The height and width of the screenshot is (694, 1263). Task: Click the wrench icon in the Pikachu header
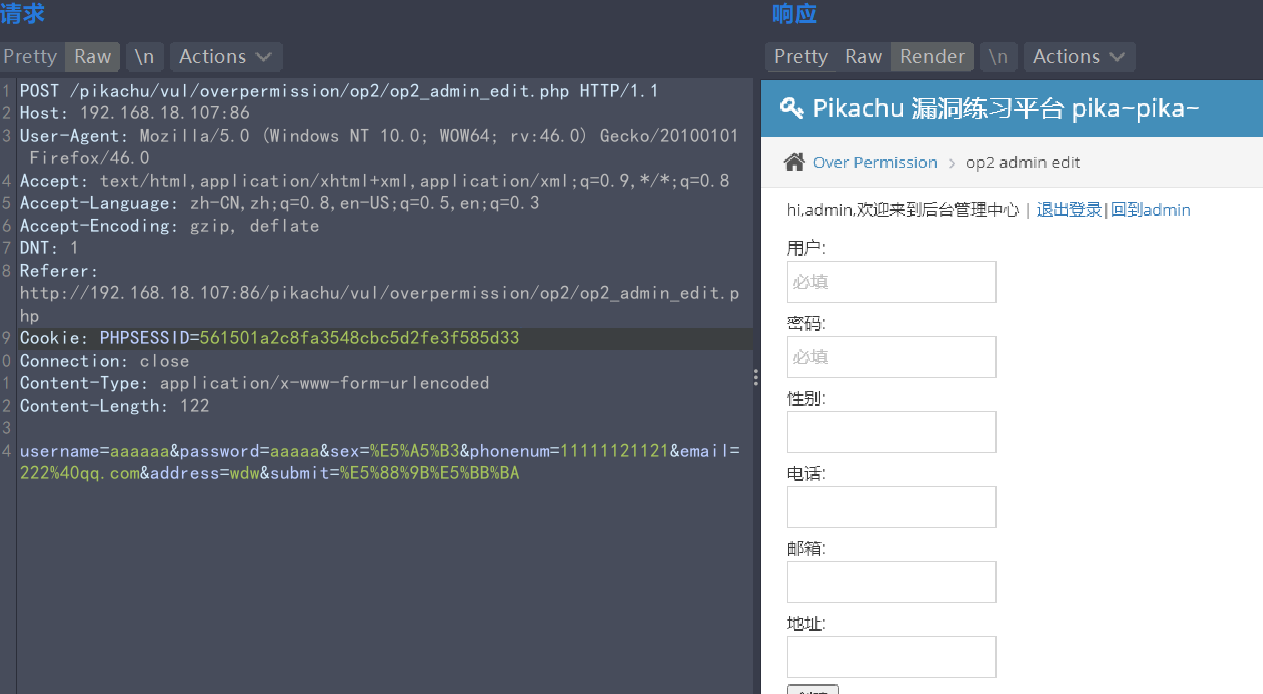(790, 108)
